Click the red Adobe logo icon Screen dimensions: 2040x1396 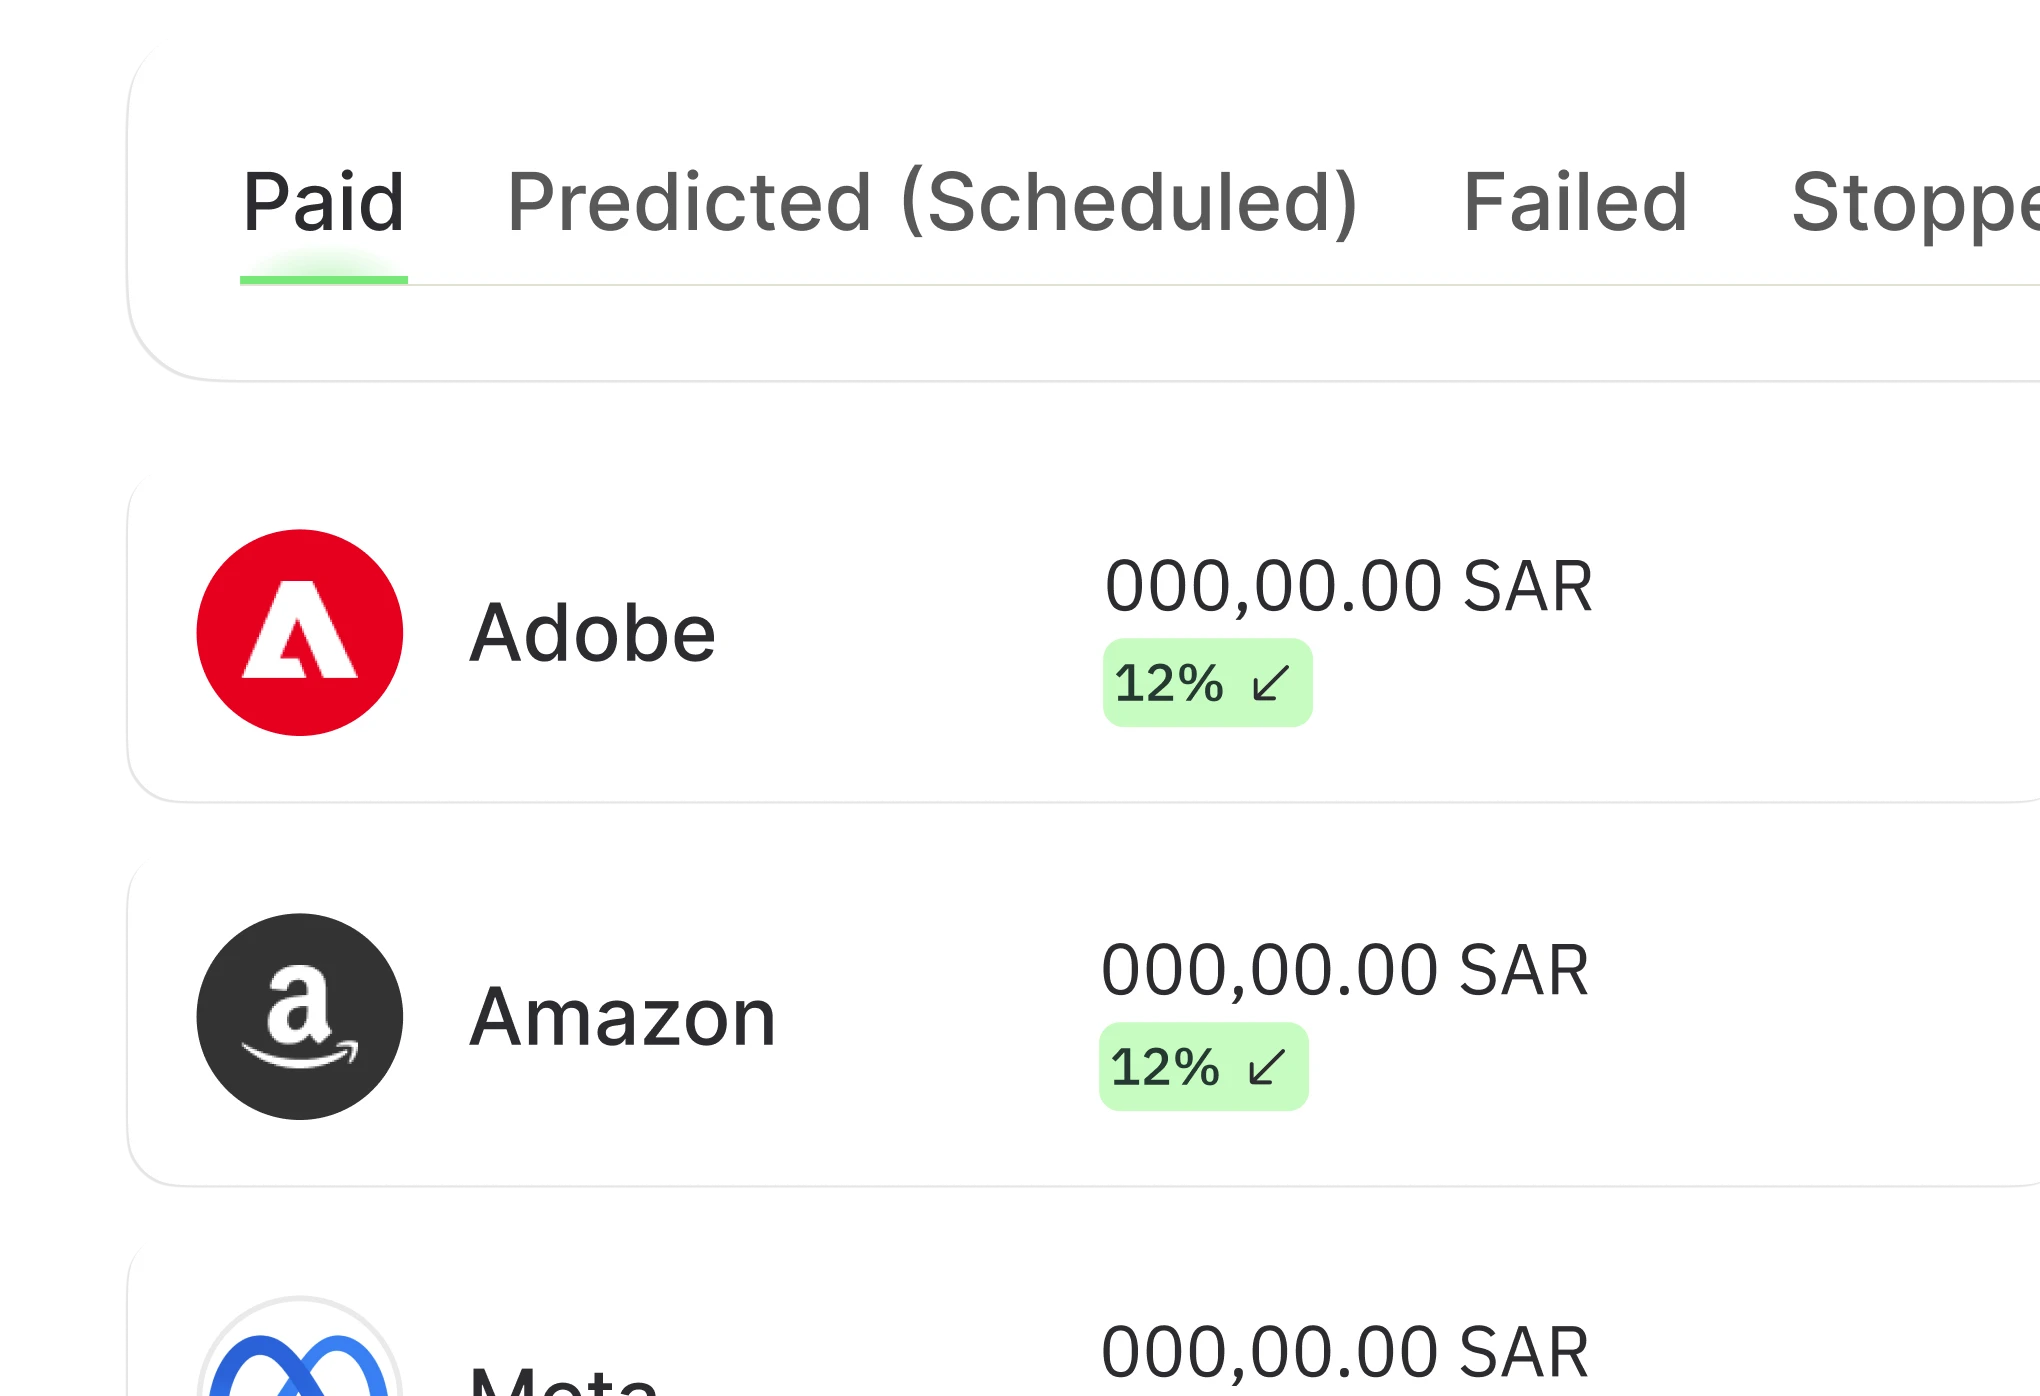click(x=300, y=633)
